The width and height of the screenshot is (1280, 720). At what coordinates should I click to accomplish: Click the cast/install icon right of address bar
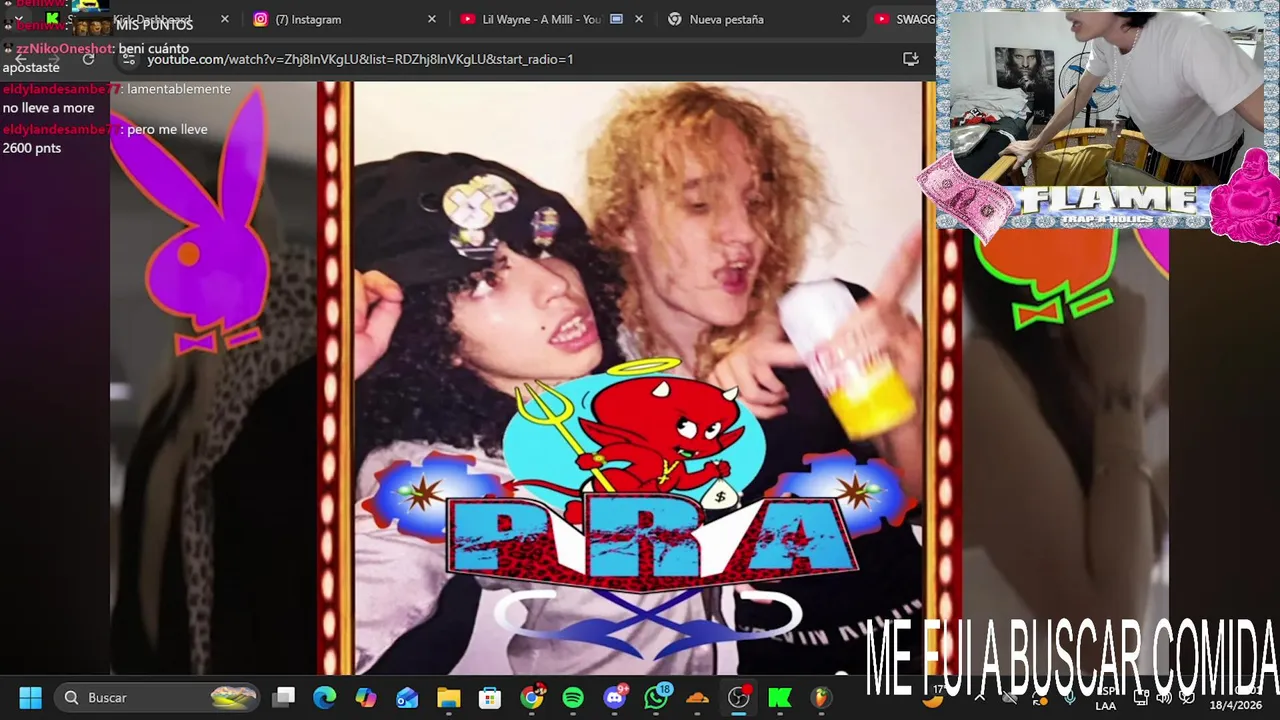click(911, 59)
